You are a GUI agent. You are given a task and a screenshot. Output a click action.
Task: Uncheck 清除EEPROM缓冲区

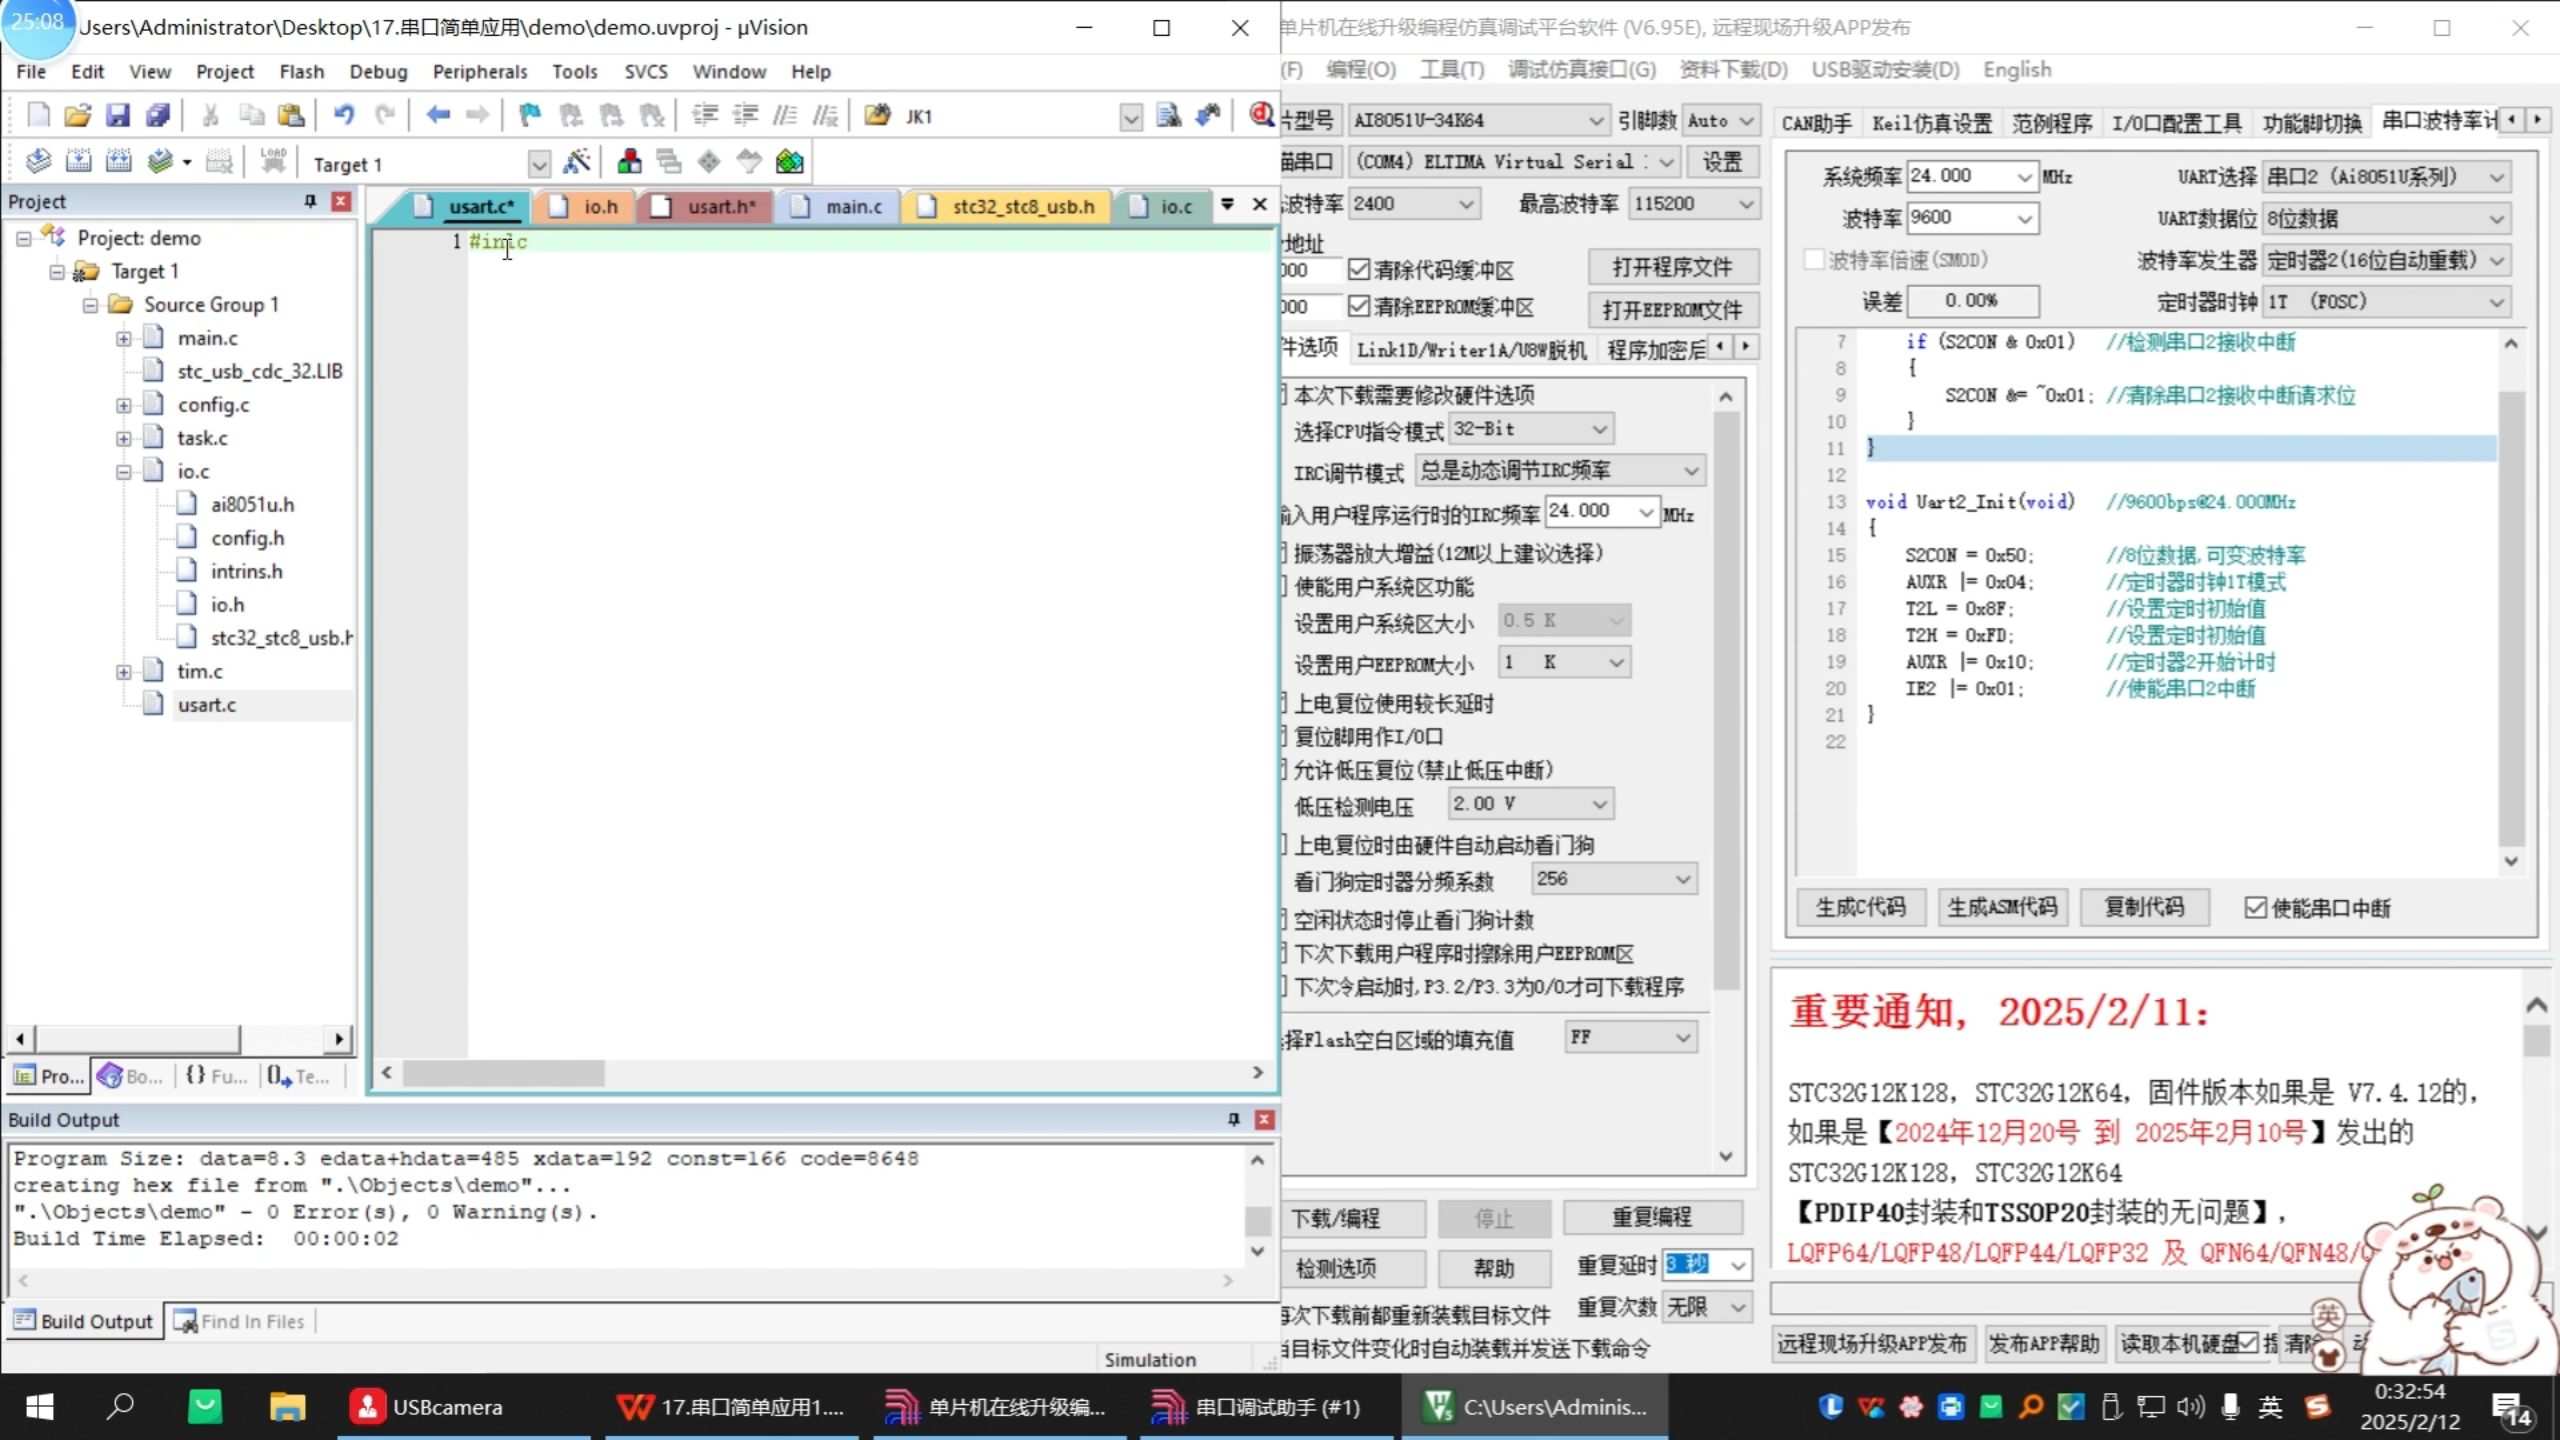click(1360, 307)
